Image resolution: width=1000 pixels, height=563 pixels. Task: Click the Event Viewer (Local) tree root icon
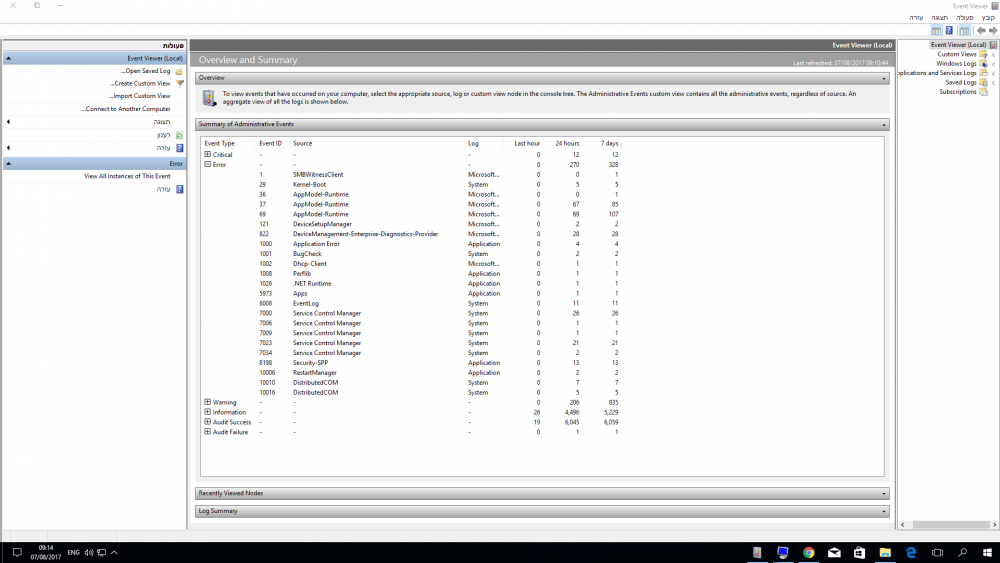point(994,45)
